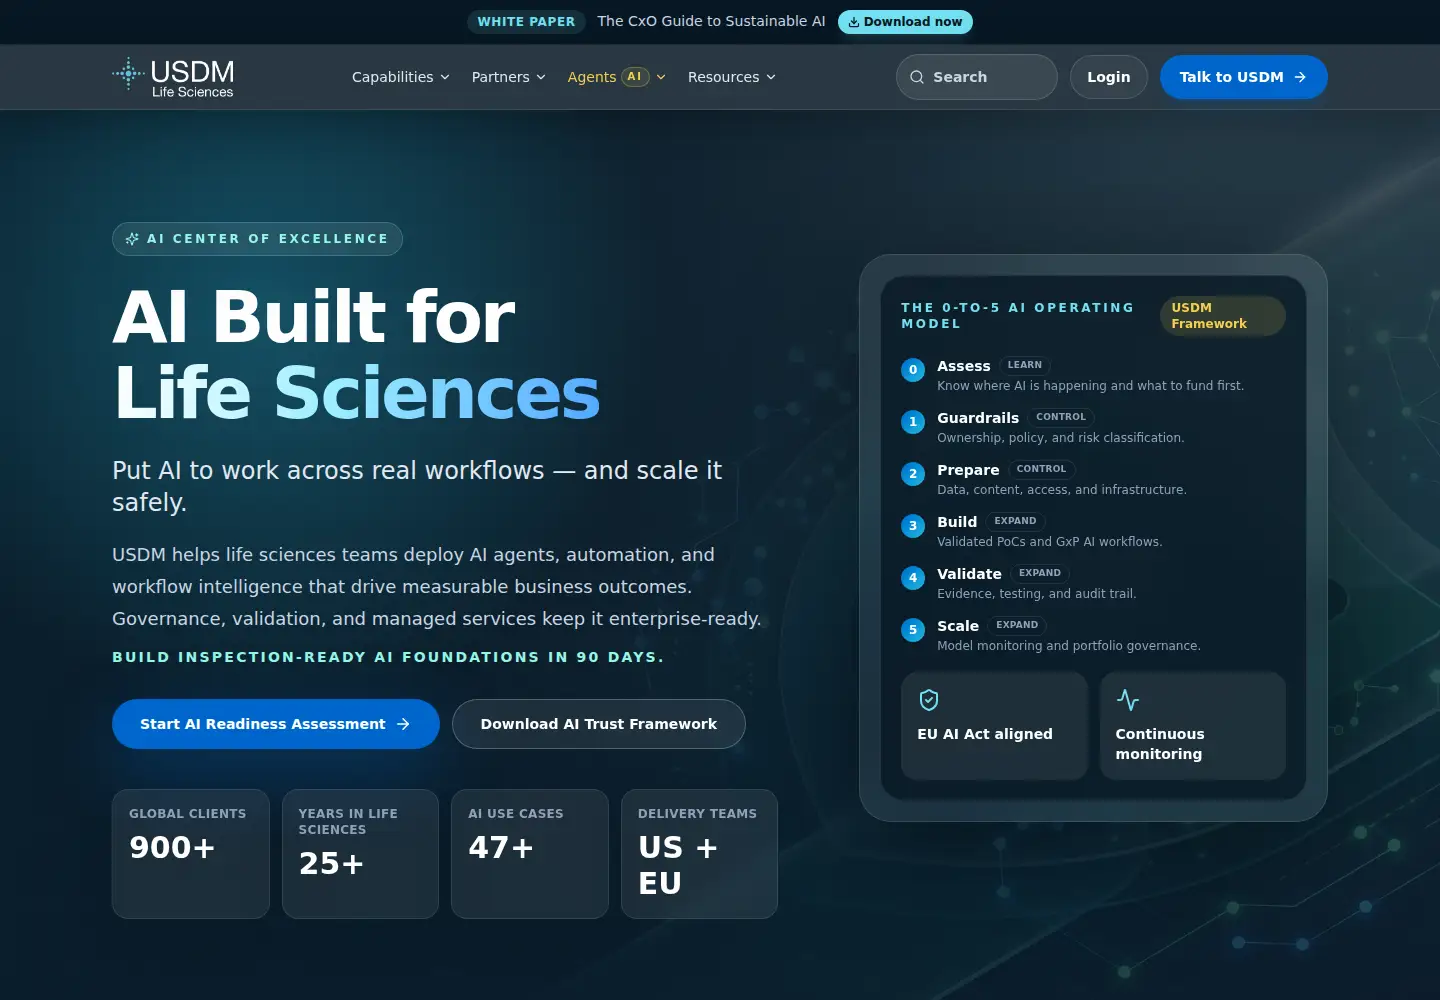This screenshot has width=1440, height=1000.
Task: Click the shield icon above EU AI Act aligned
Action: coord(929,700)
